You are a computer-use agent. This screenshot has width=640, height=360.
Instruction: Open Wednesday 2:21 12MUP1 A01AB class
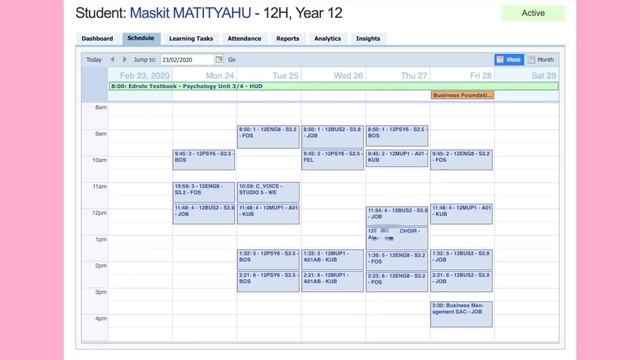click(332, 281)
